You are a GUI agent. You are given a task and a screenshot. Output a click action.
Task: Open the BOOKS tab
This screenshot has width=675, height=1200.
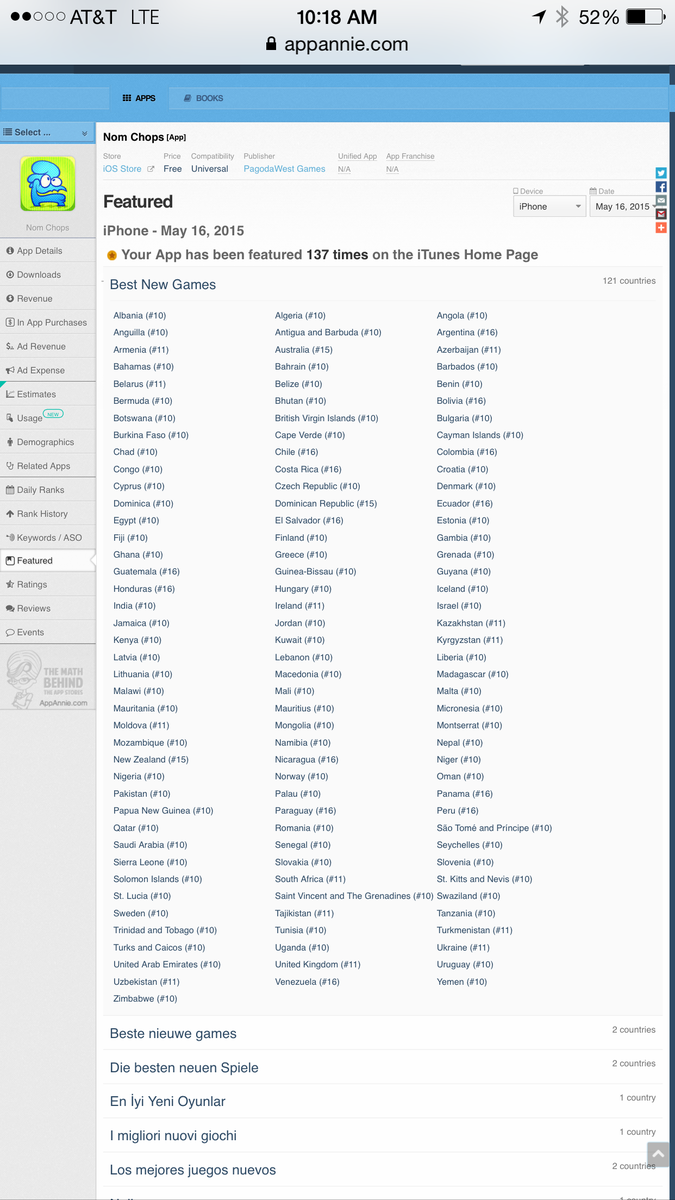coord(203,98)
